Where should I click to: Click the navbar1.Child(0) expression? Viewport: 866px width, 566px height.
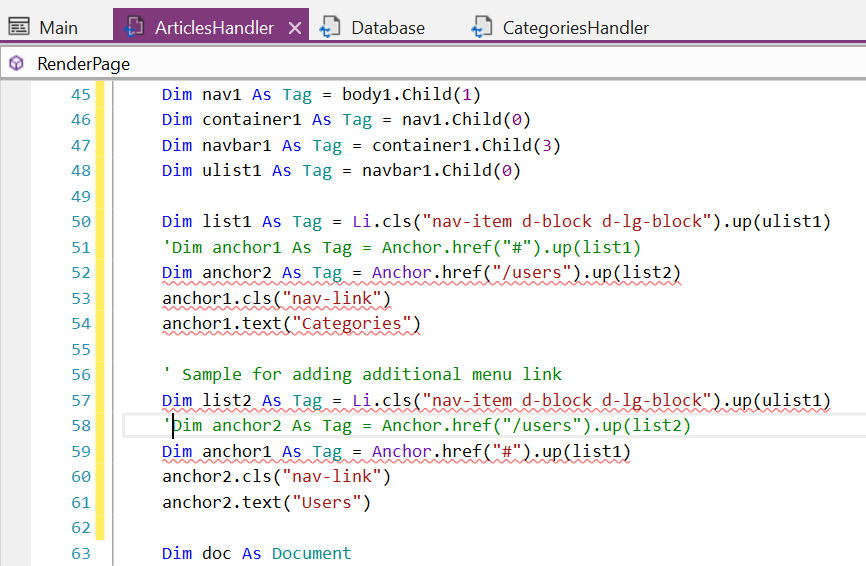click(441, 171)
